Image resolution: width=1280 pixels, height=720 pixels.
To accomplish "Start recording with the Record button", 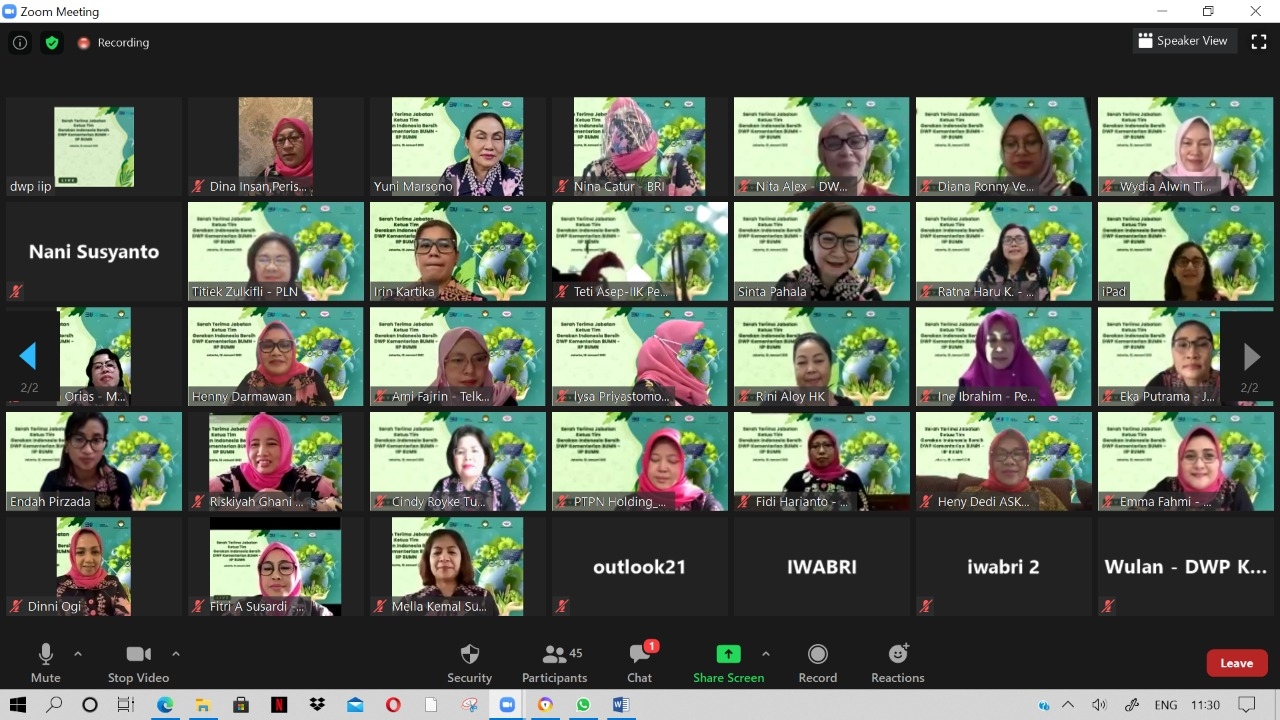I will coord(817,663).
